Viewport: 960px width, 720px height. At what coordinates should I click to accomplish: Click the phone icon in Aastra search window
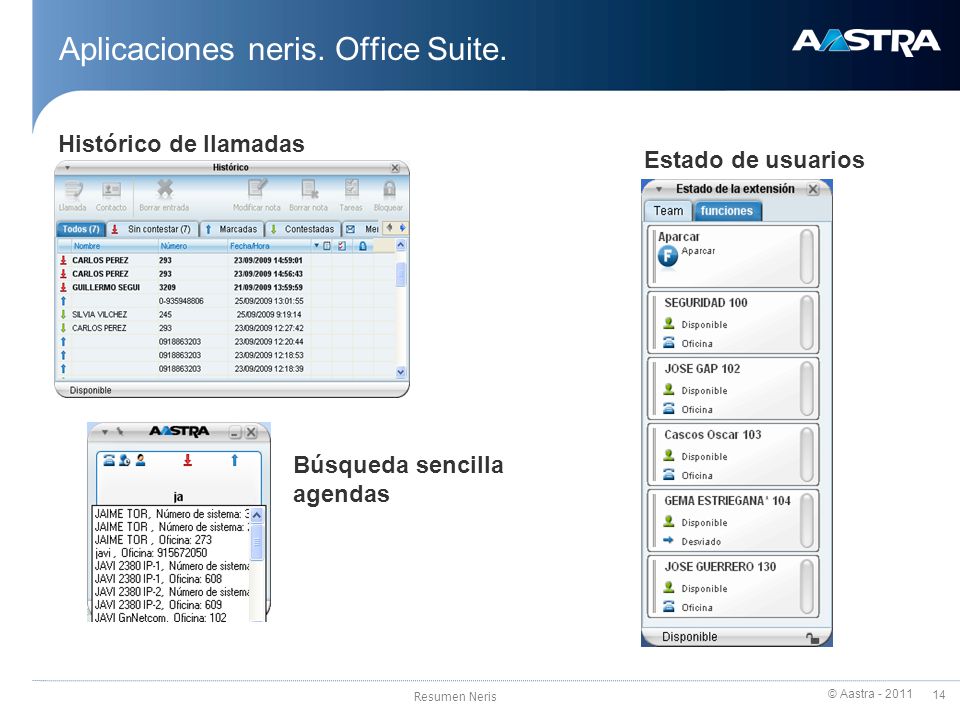pos(109,460)
